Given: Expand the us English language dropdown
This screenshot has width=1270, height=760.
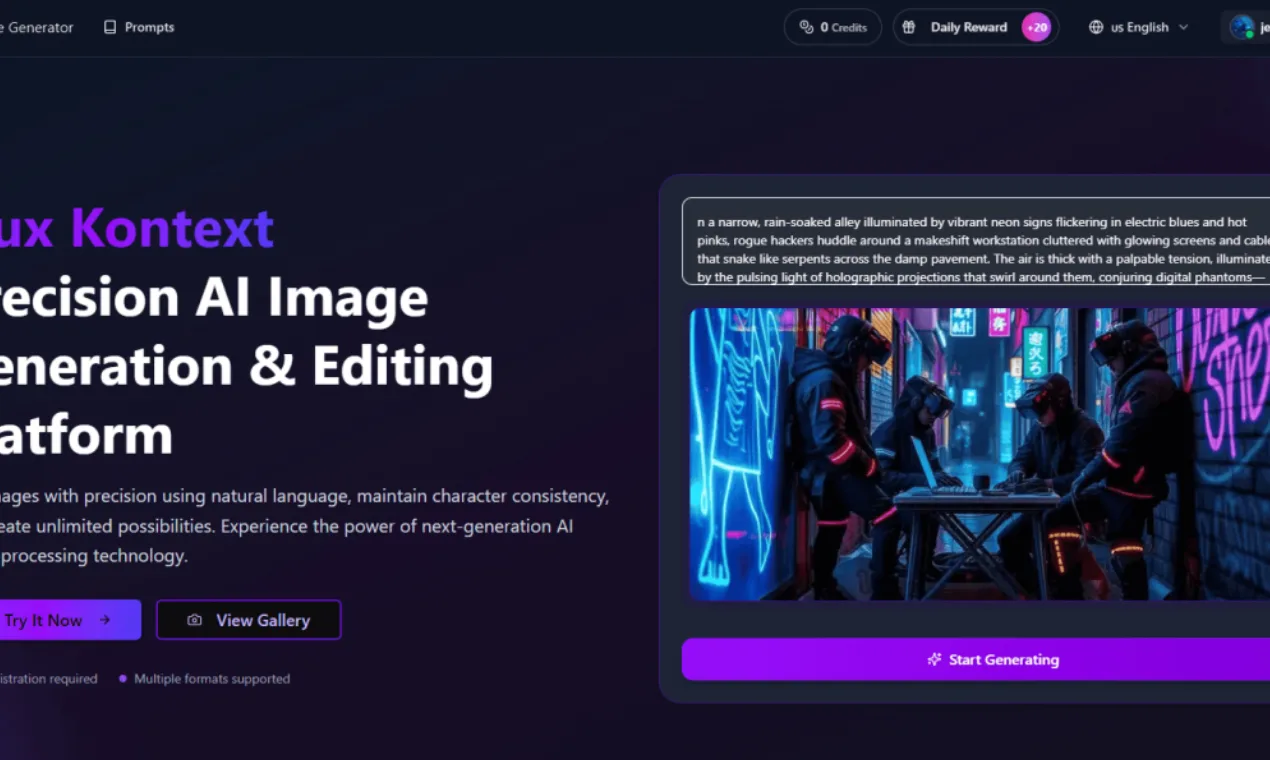Looking at the screenshot, I should click(x=1139, y=27).
